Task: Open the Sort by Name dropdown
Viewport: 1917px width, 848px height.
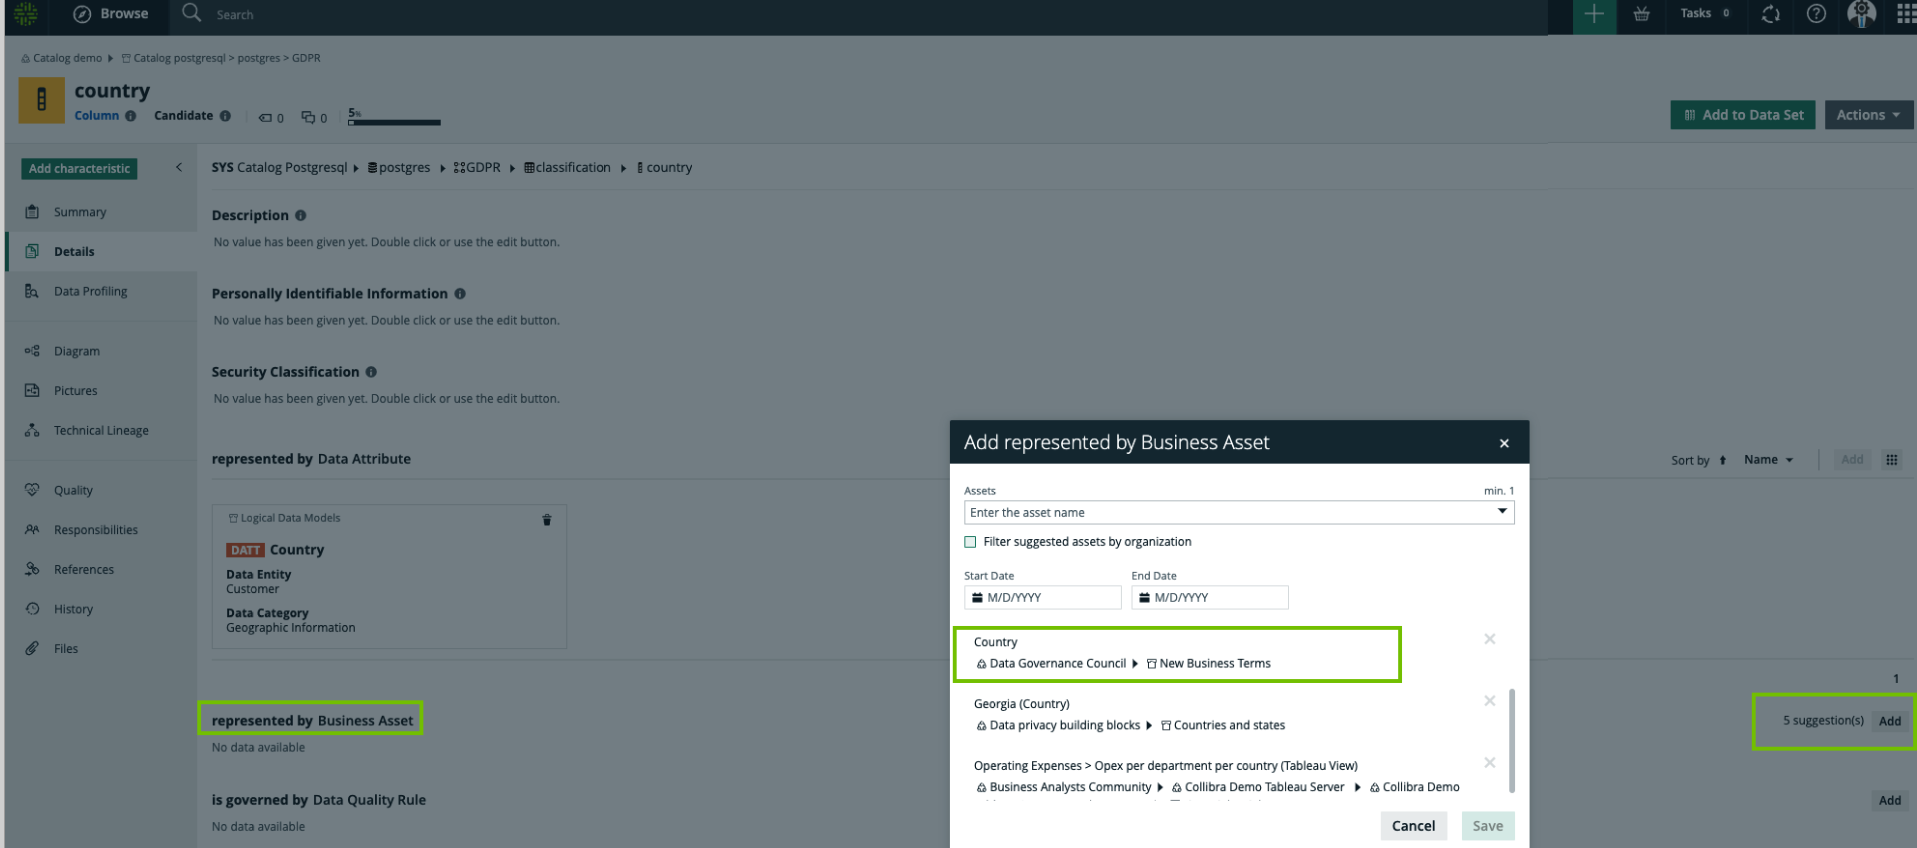Action: (x=1767, y=460)
